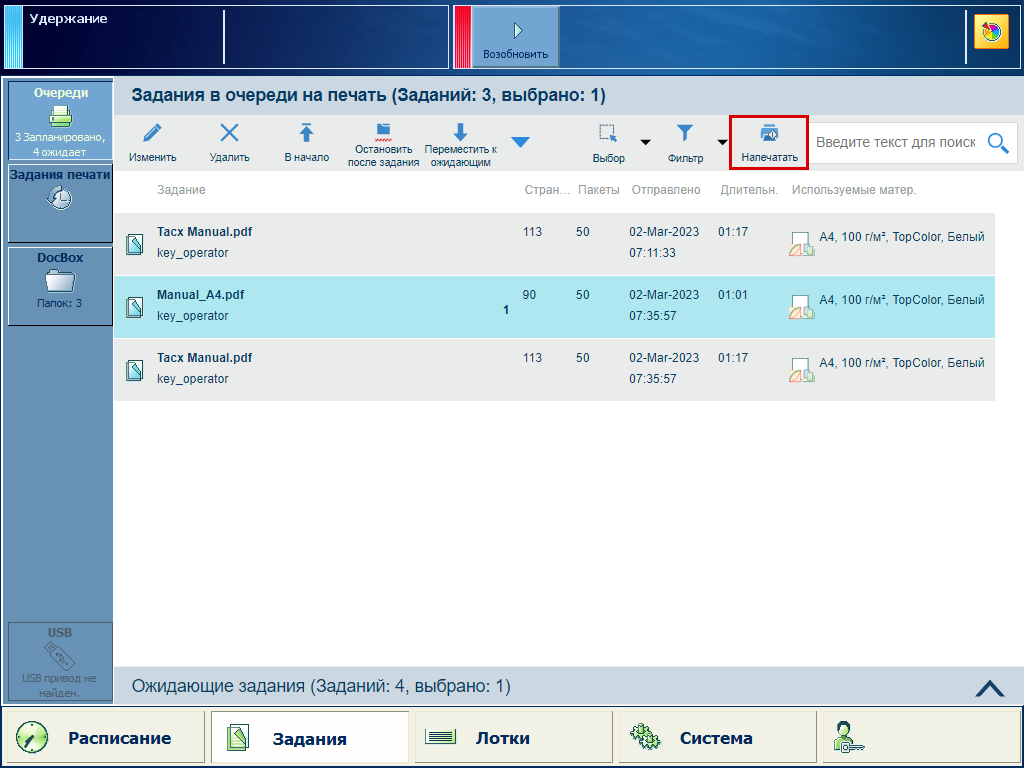Click Остановить после задания icon
The image size is (1024, 768).
pyautogui.click(x=383, y=133)
